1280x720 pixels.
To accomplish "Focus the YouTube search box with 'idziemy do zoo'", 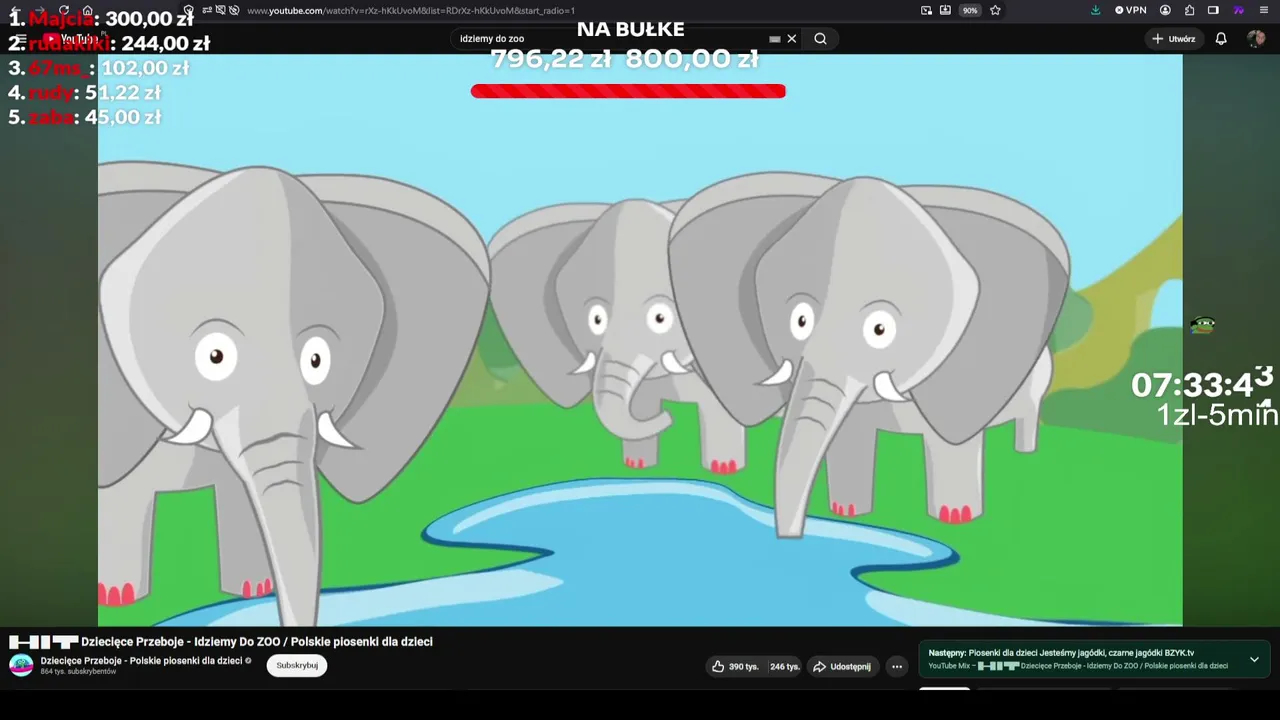I will point(610,39).
